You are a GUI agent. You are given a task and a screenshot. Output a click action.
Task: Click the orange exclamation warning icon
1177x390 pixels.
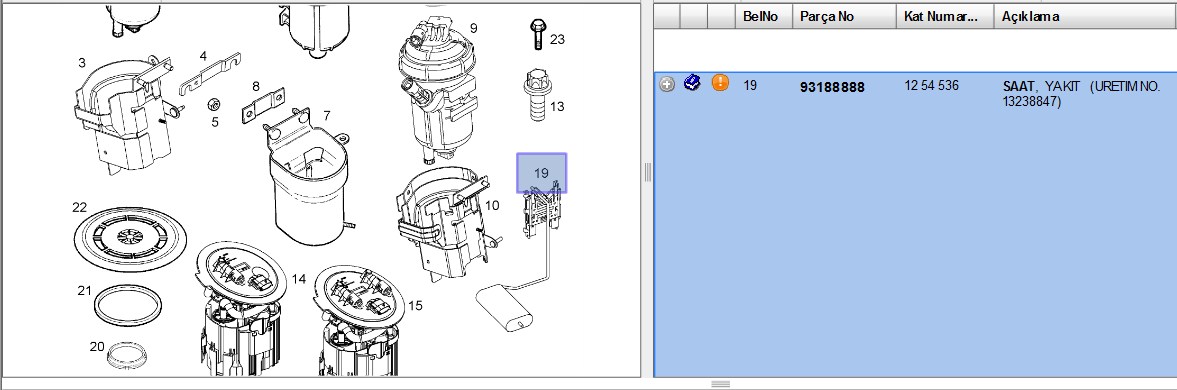pos(720,82)
